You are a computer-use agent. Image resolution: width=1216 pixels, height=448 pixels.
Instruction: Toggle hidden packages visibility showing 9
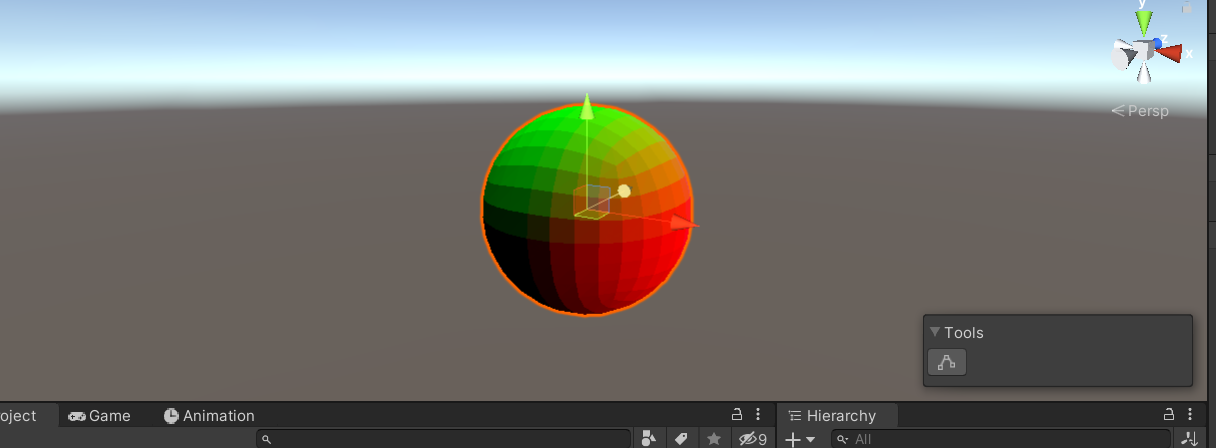(752, 438)
